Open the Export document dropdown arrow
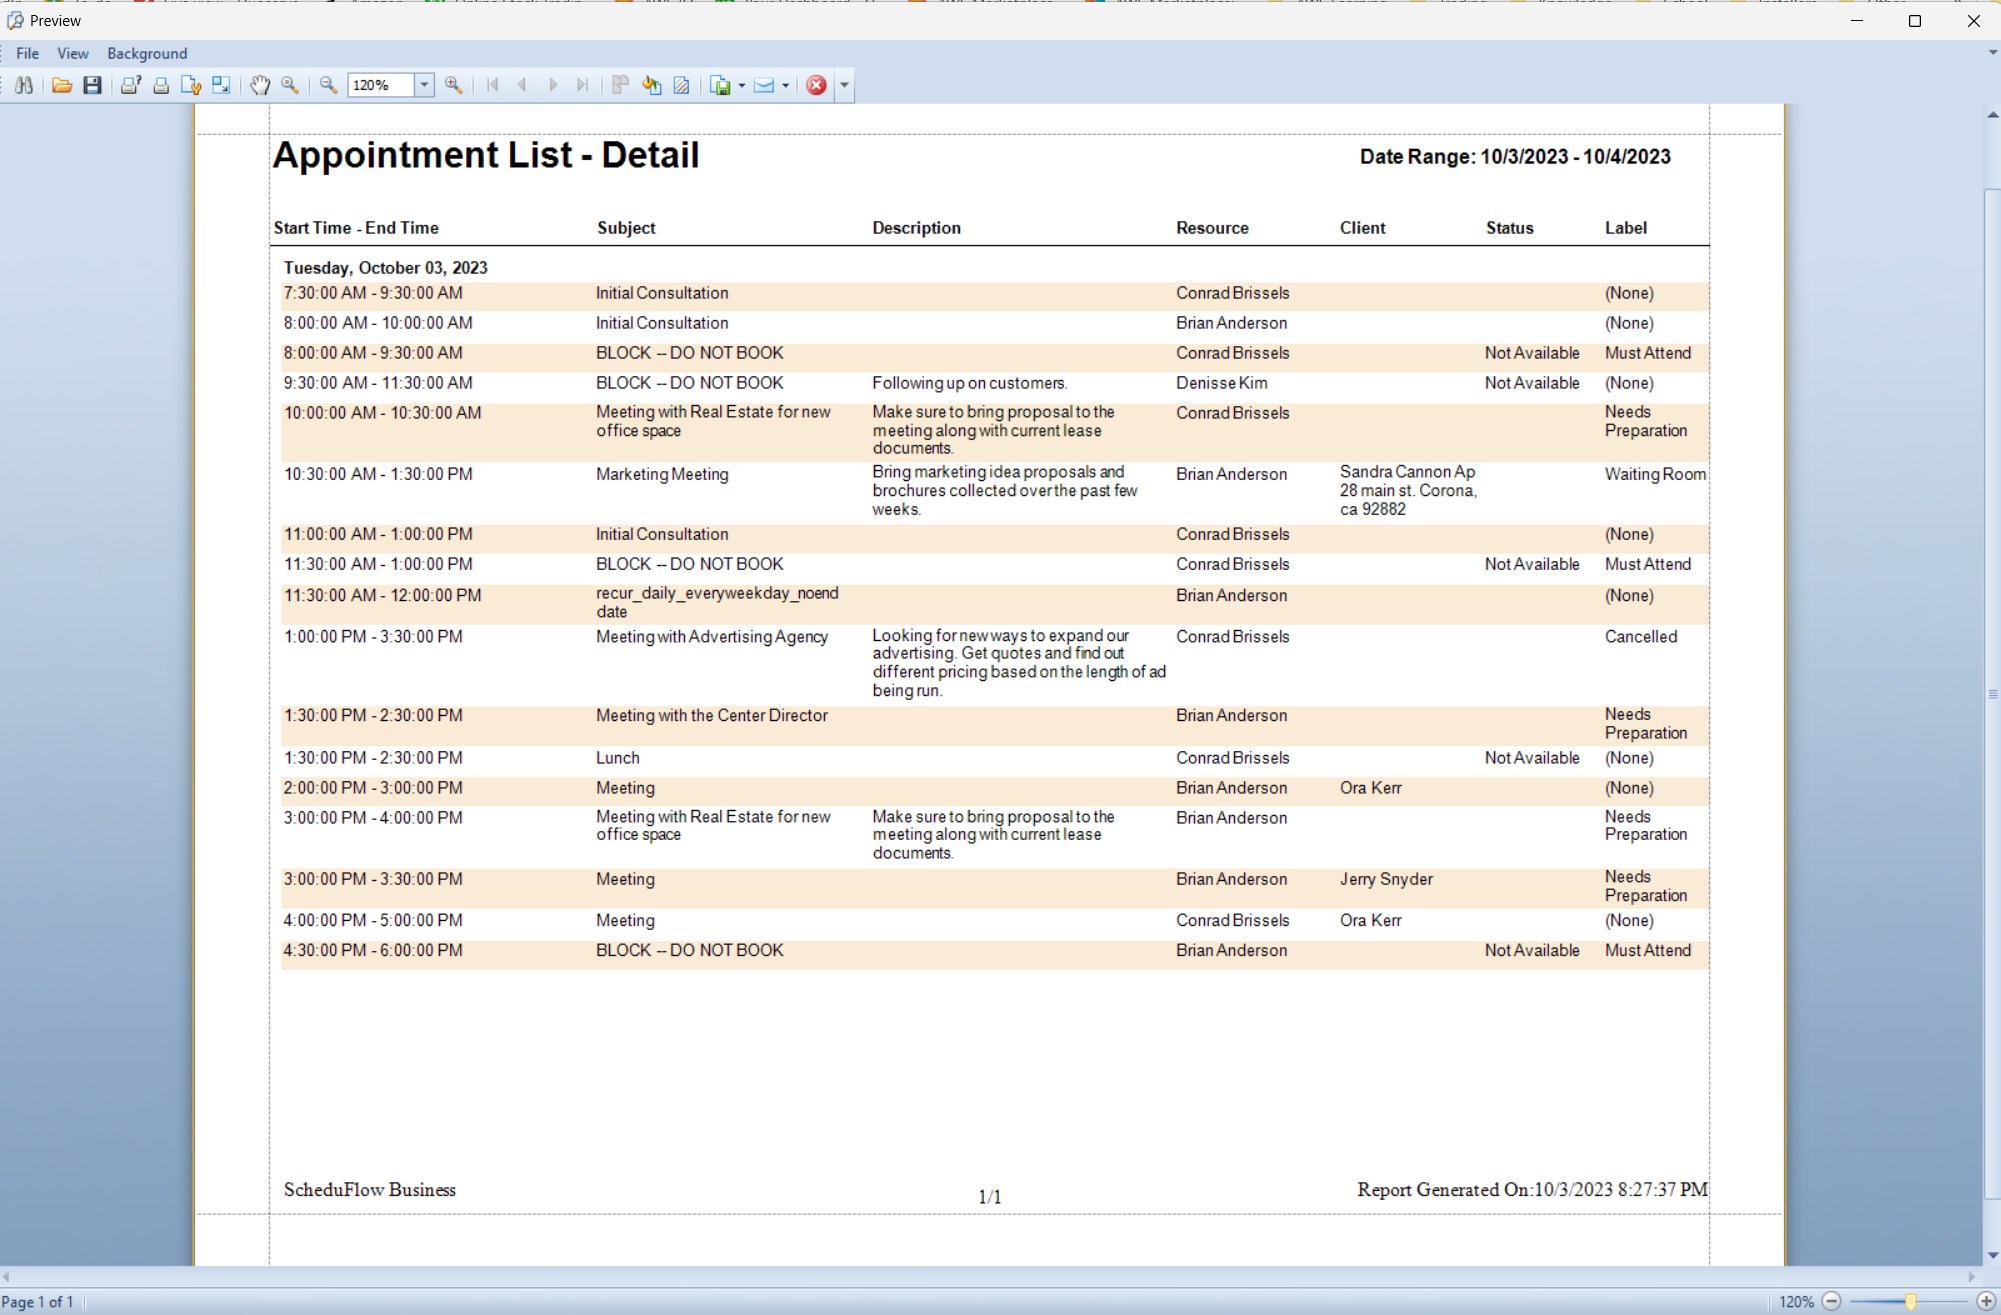Viewport: 2001px width, 1315px height. 741,85
